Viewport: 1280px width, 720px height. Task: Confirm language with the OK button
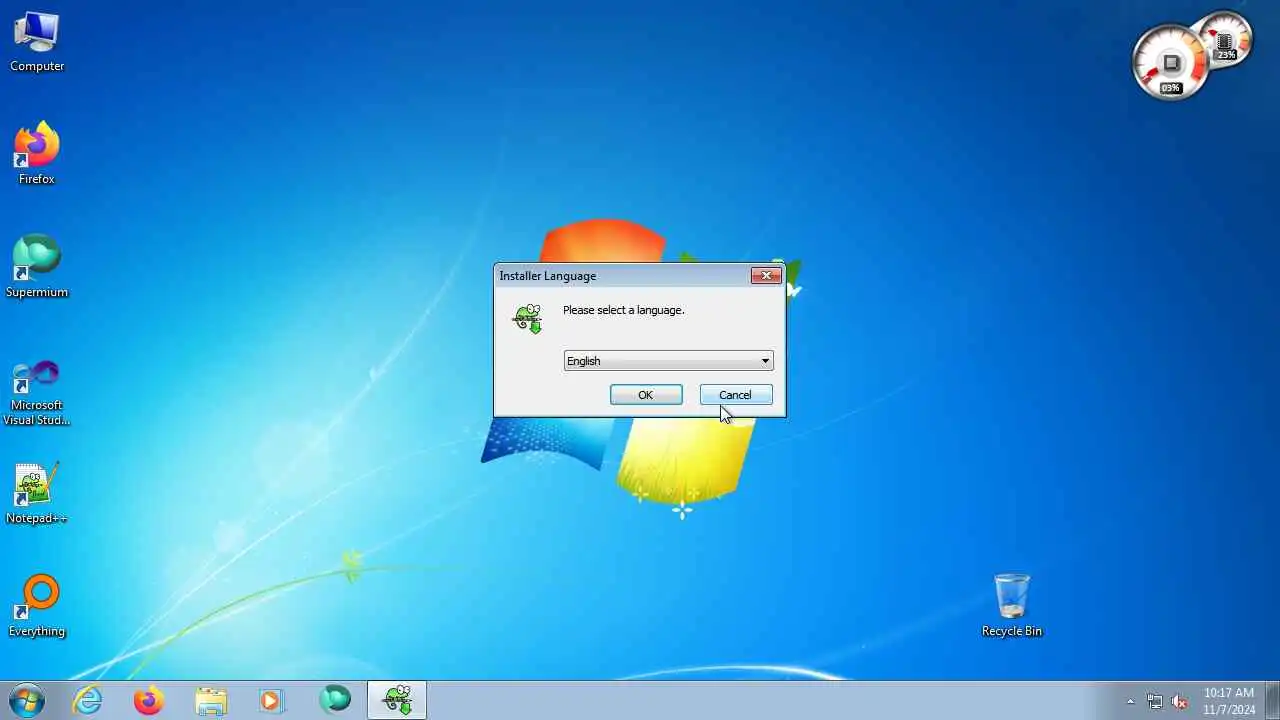click(x=646, y=395)
